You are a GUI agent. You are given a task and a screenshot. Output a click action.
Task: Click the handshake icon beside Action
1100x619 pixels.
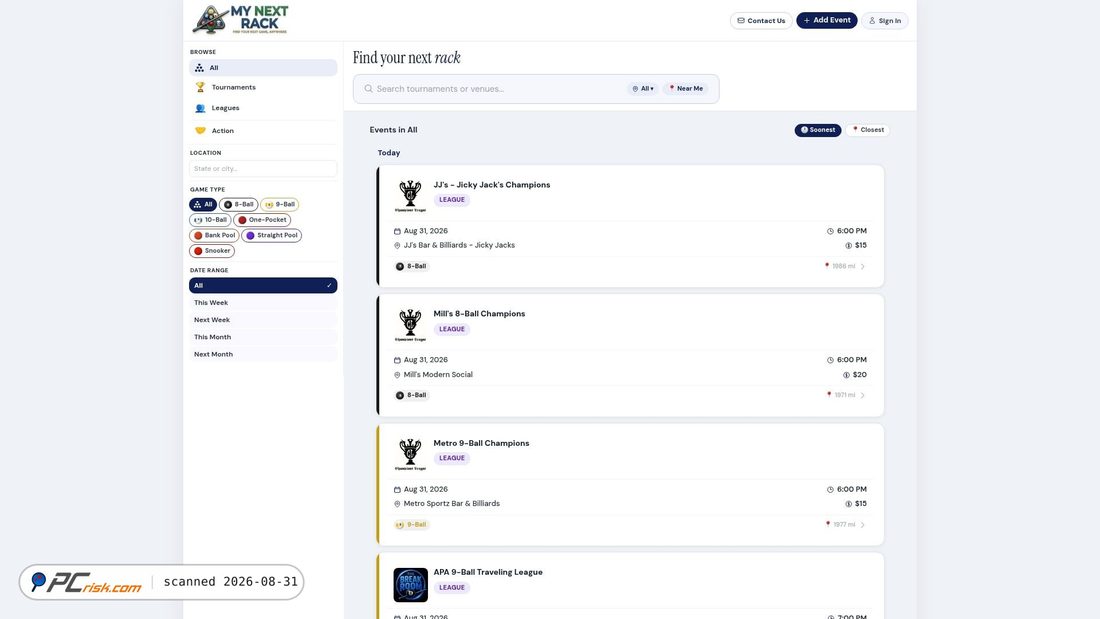click(x=200, y=131)
